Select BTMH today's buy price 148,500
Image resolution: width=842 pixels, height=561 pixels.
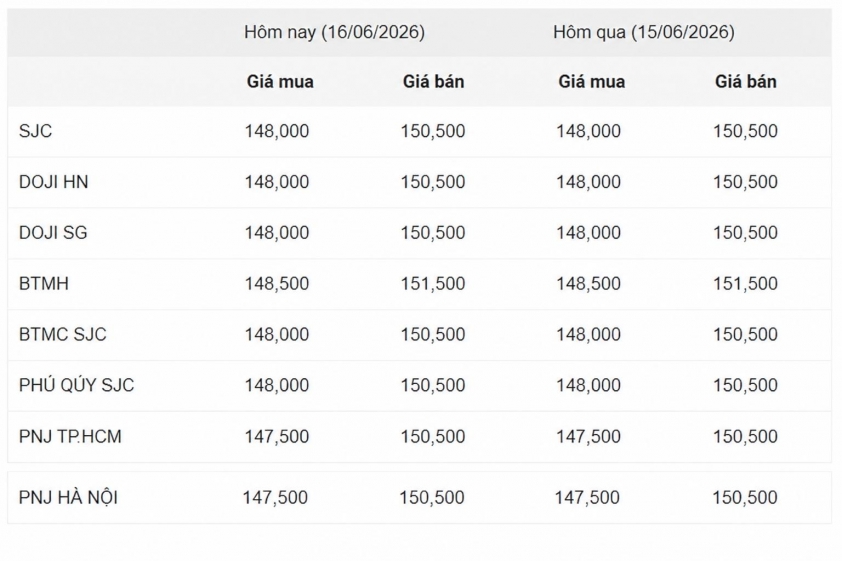(x=277, y=283)
